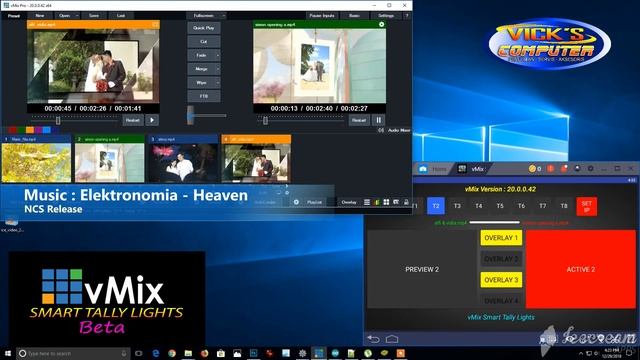
Task: Open the Fade transition dropdown arrow
Action: click(218, 55)
